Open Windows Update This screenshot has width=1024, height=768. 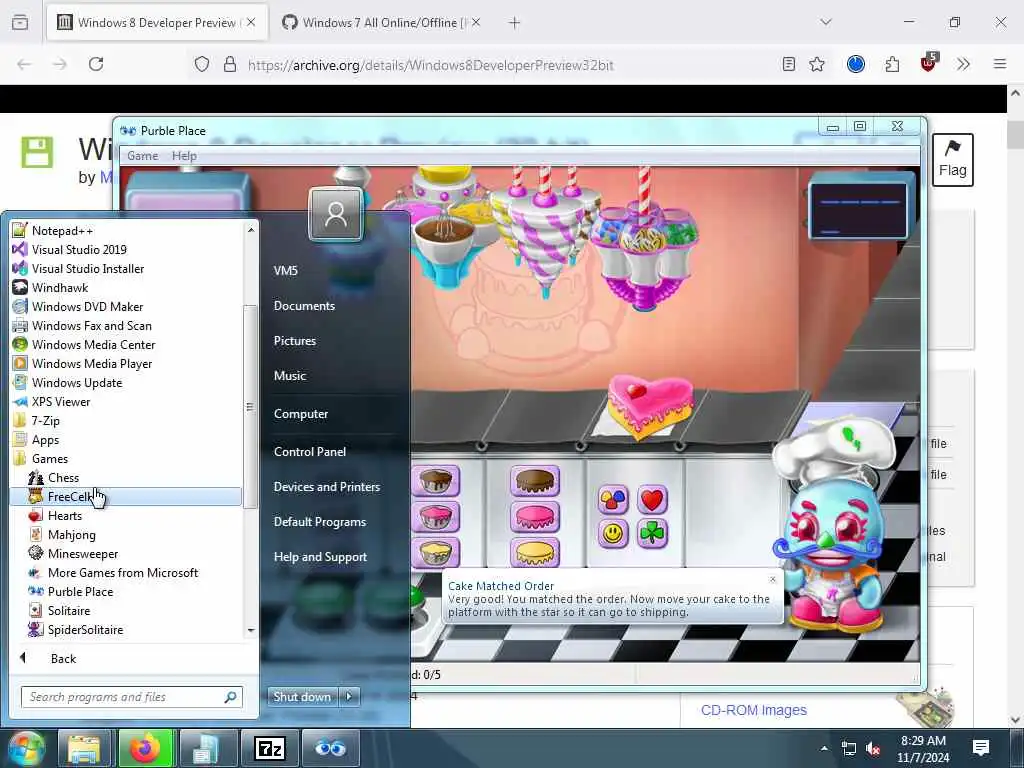coord(125,382)
